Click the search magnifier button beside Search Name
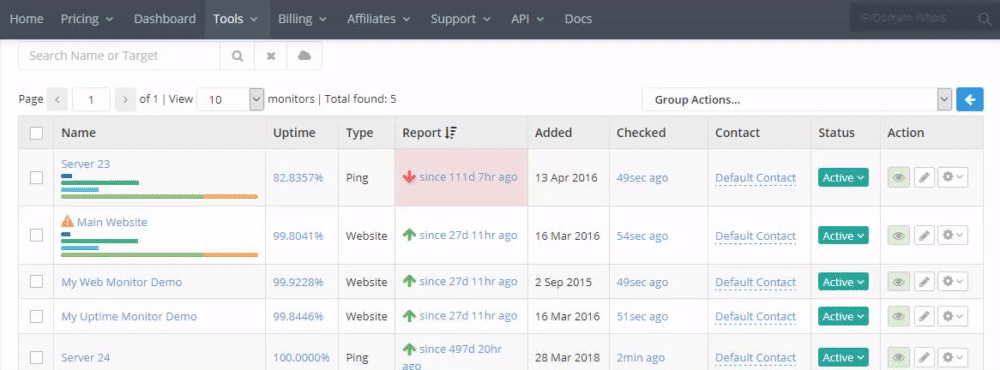The width and height of the screenshot is (1000, 370). 237,56
